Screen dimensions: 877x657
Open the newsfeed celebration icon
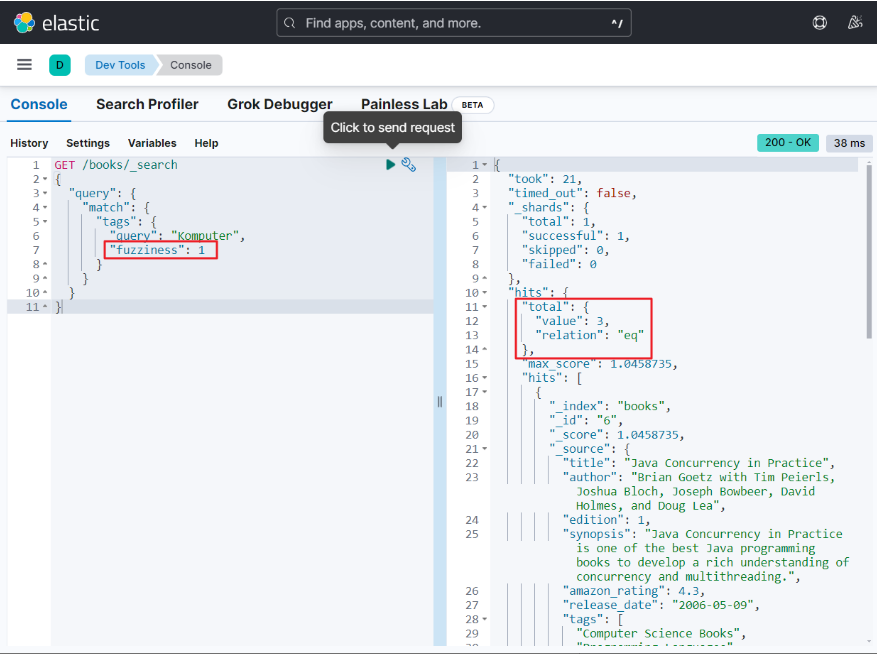(x=855, y=23)
